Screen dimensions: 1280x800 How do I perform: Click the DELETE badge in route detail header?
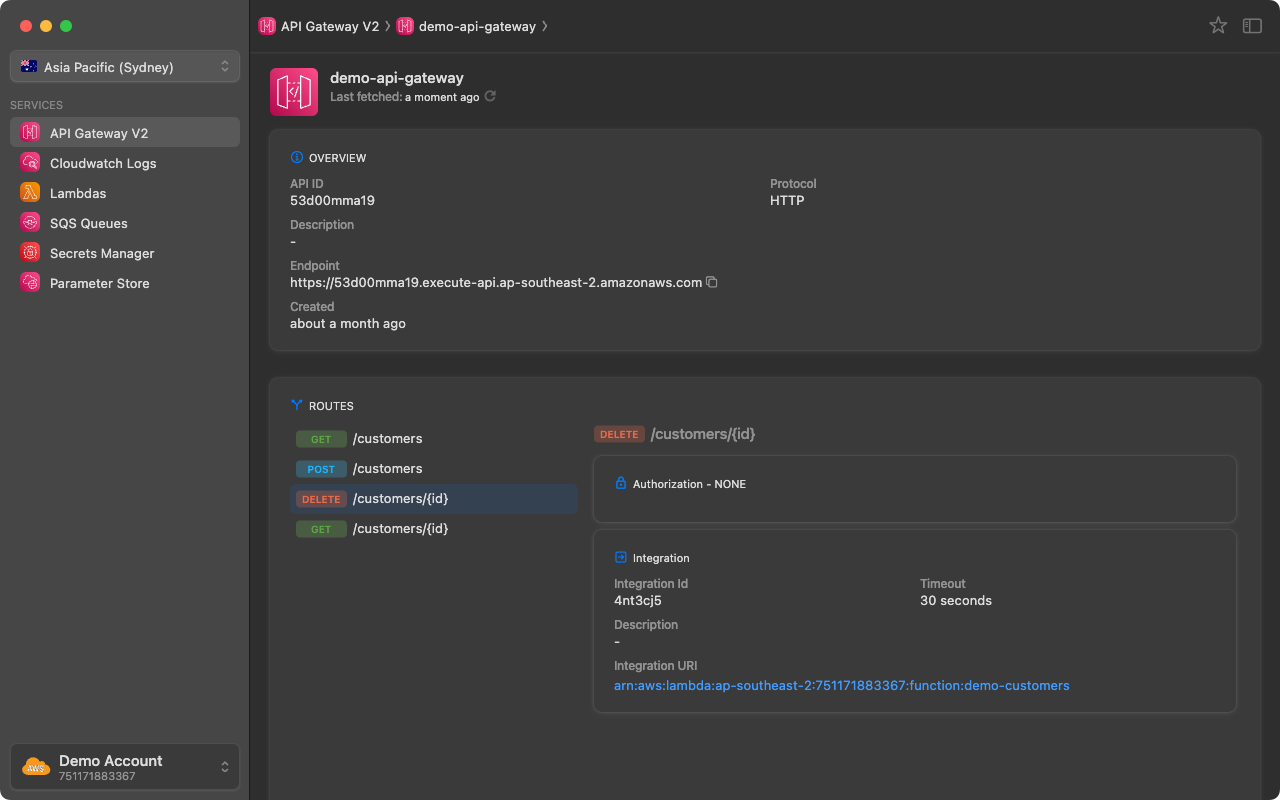pyautogui.click(x=619, y=434)
